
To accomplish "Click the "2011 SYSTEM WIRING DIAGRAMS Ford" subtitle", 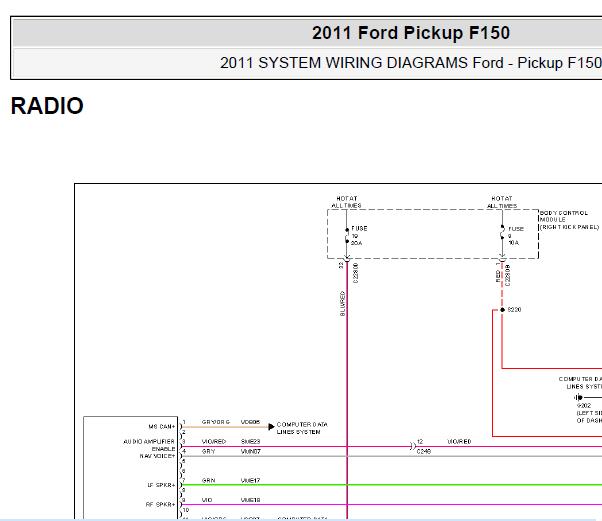I will 361,63.
